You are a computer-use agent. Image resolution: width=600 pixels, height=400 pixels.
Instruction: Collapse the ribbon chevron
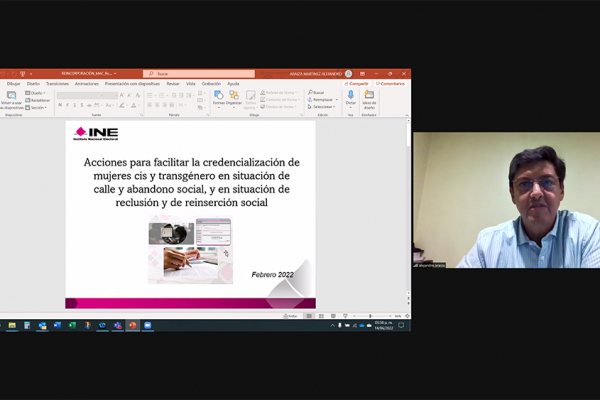point(407,115)
